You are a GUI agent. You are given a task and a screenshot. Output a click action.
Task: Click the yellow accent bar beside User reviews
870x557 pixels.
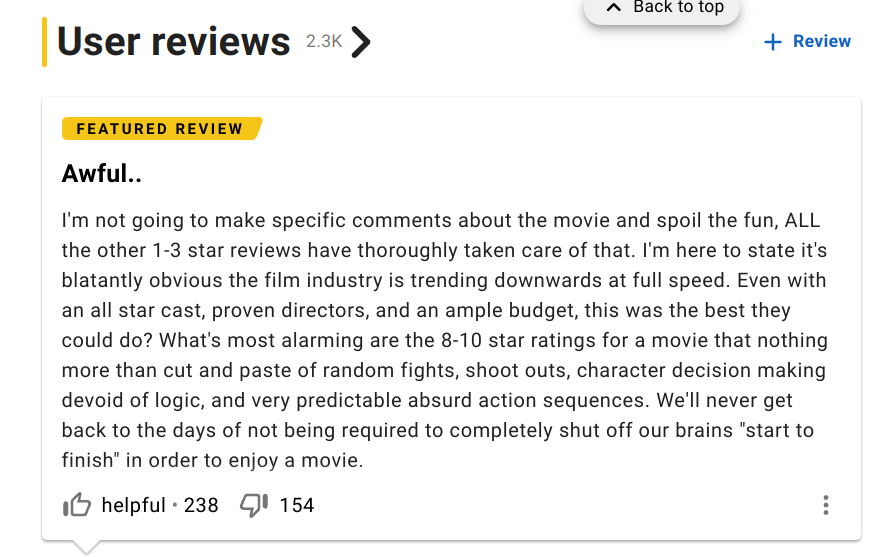[x=44, y=42]
